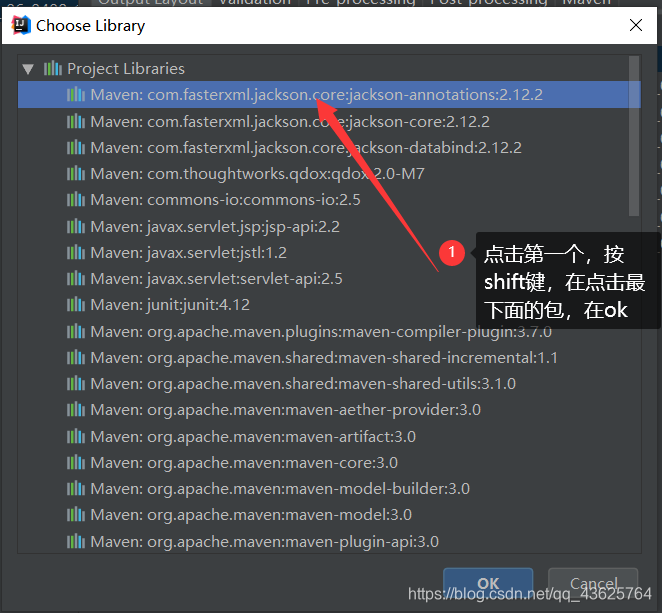Image resolution: width=662 pixels, height=613 pixels.
Task: Confirm selection with the OK button
Action: pos(488,584)
